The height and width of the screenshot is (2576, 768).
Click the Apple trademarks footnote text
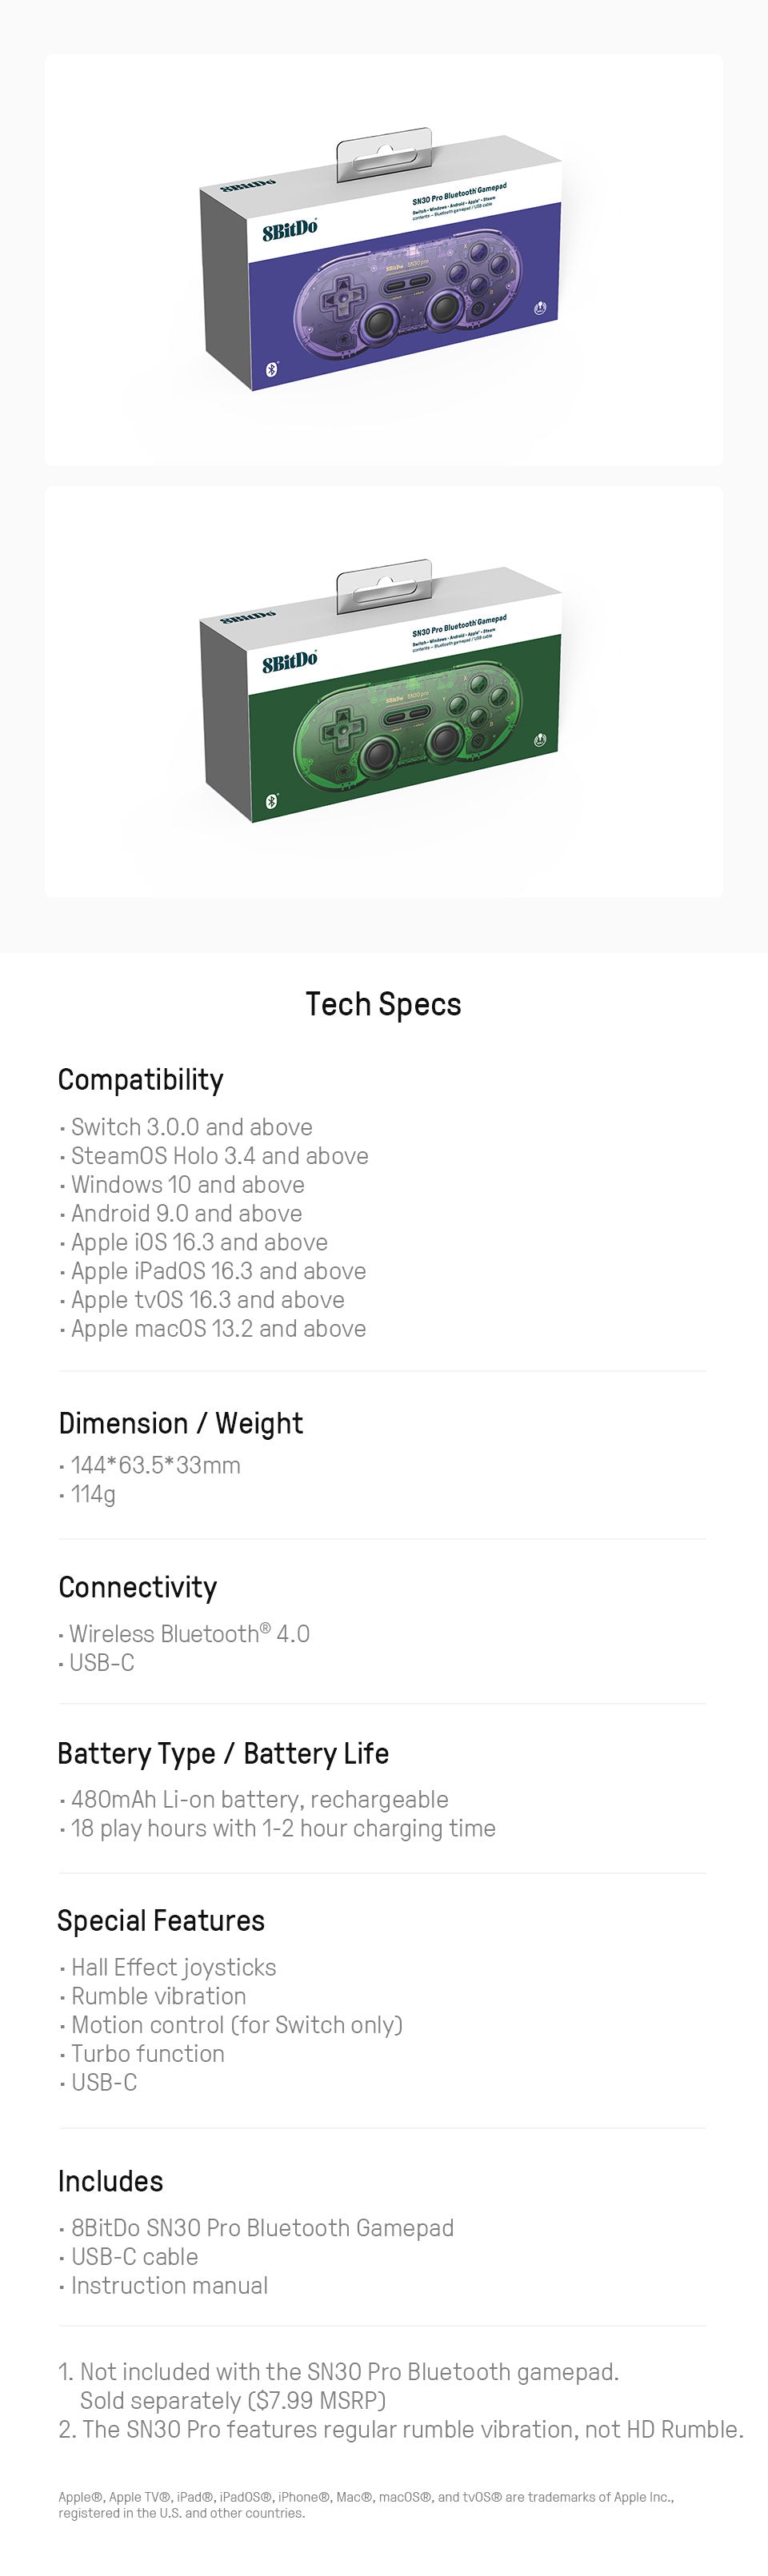click(x=366, y=2505)
